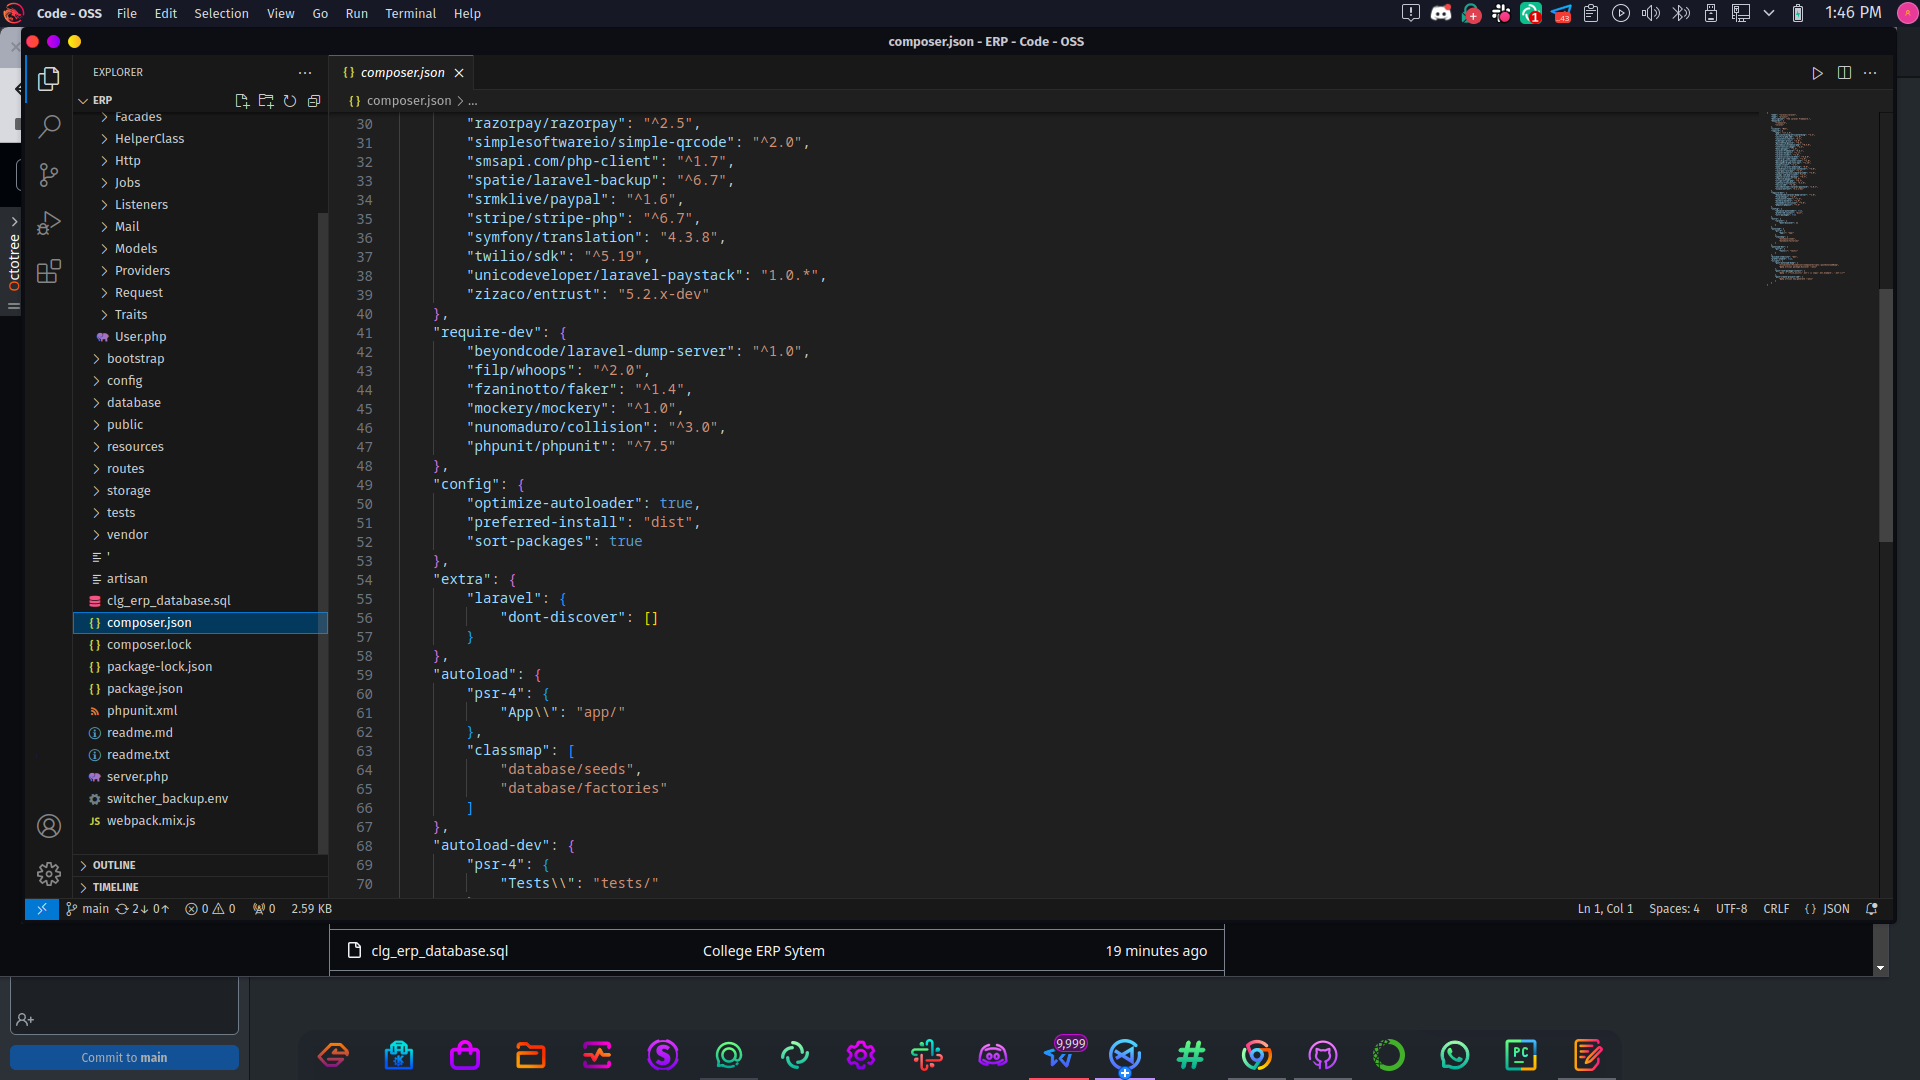Screen dimensions: 1920x1080
Task: Open the Extensions view
Action: coord(48,271)
